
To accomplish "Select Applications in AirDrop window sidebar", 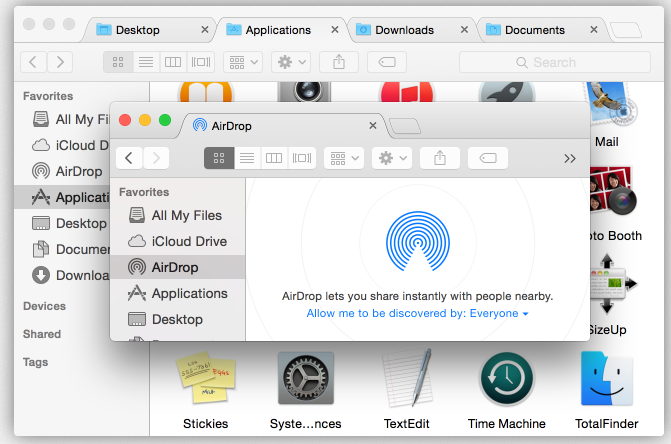I will coord(178,293).
